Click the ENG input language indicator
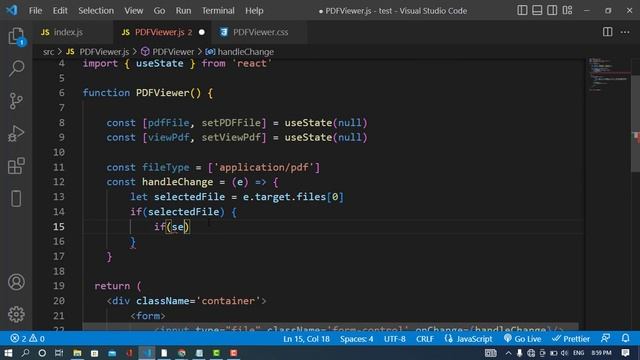Viewport: 640px width, 360px height. [578, 353]
